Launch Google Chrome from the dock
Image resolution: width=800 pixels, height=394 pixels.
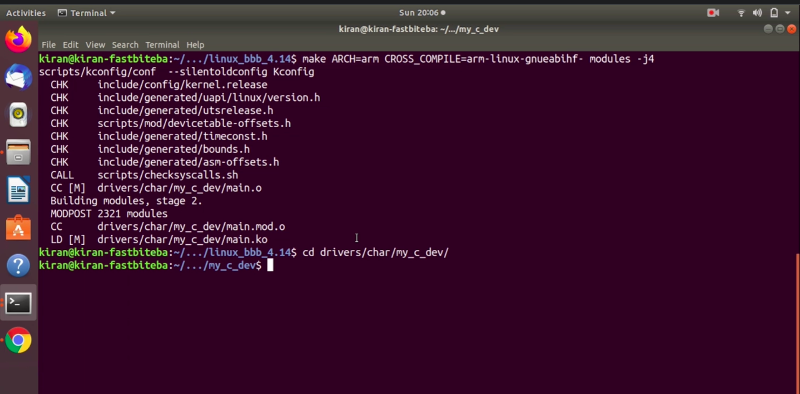tap(18, 340)
